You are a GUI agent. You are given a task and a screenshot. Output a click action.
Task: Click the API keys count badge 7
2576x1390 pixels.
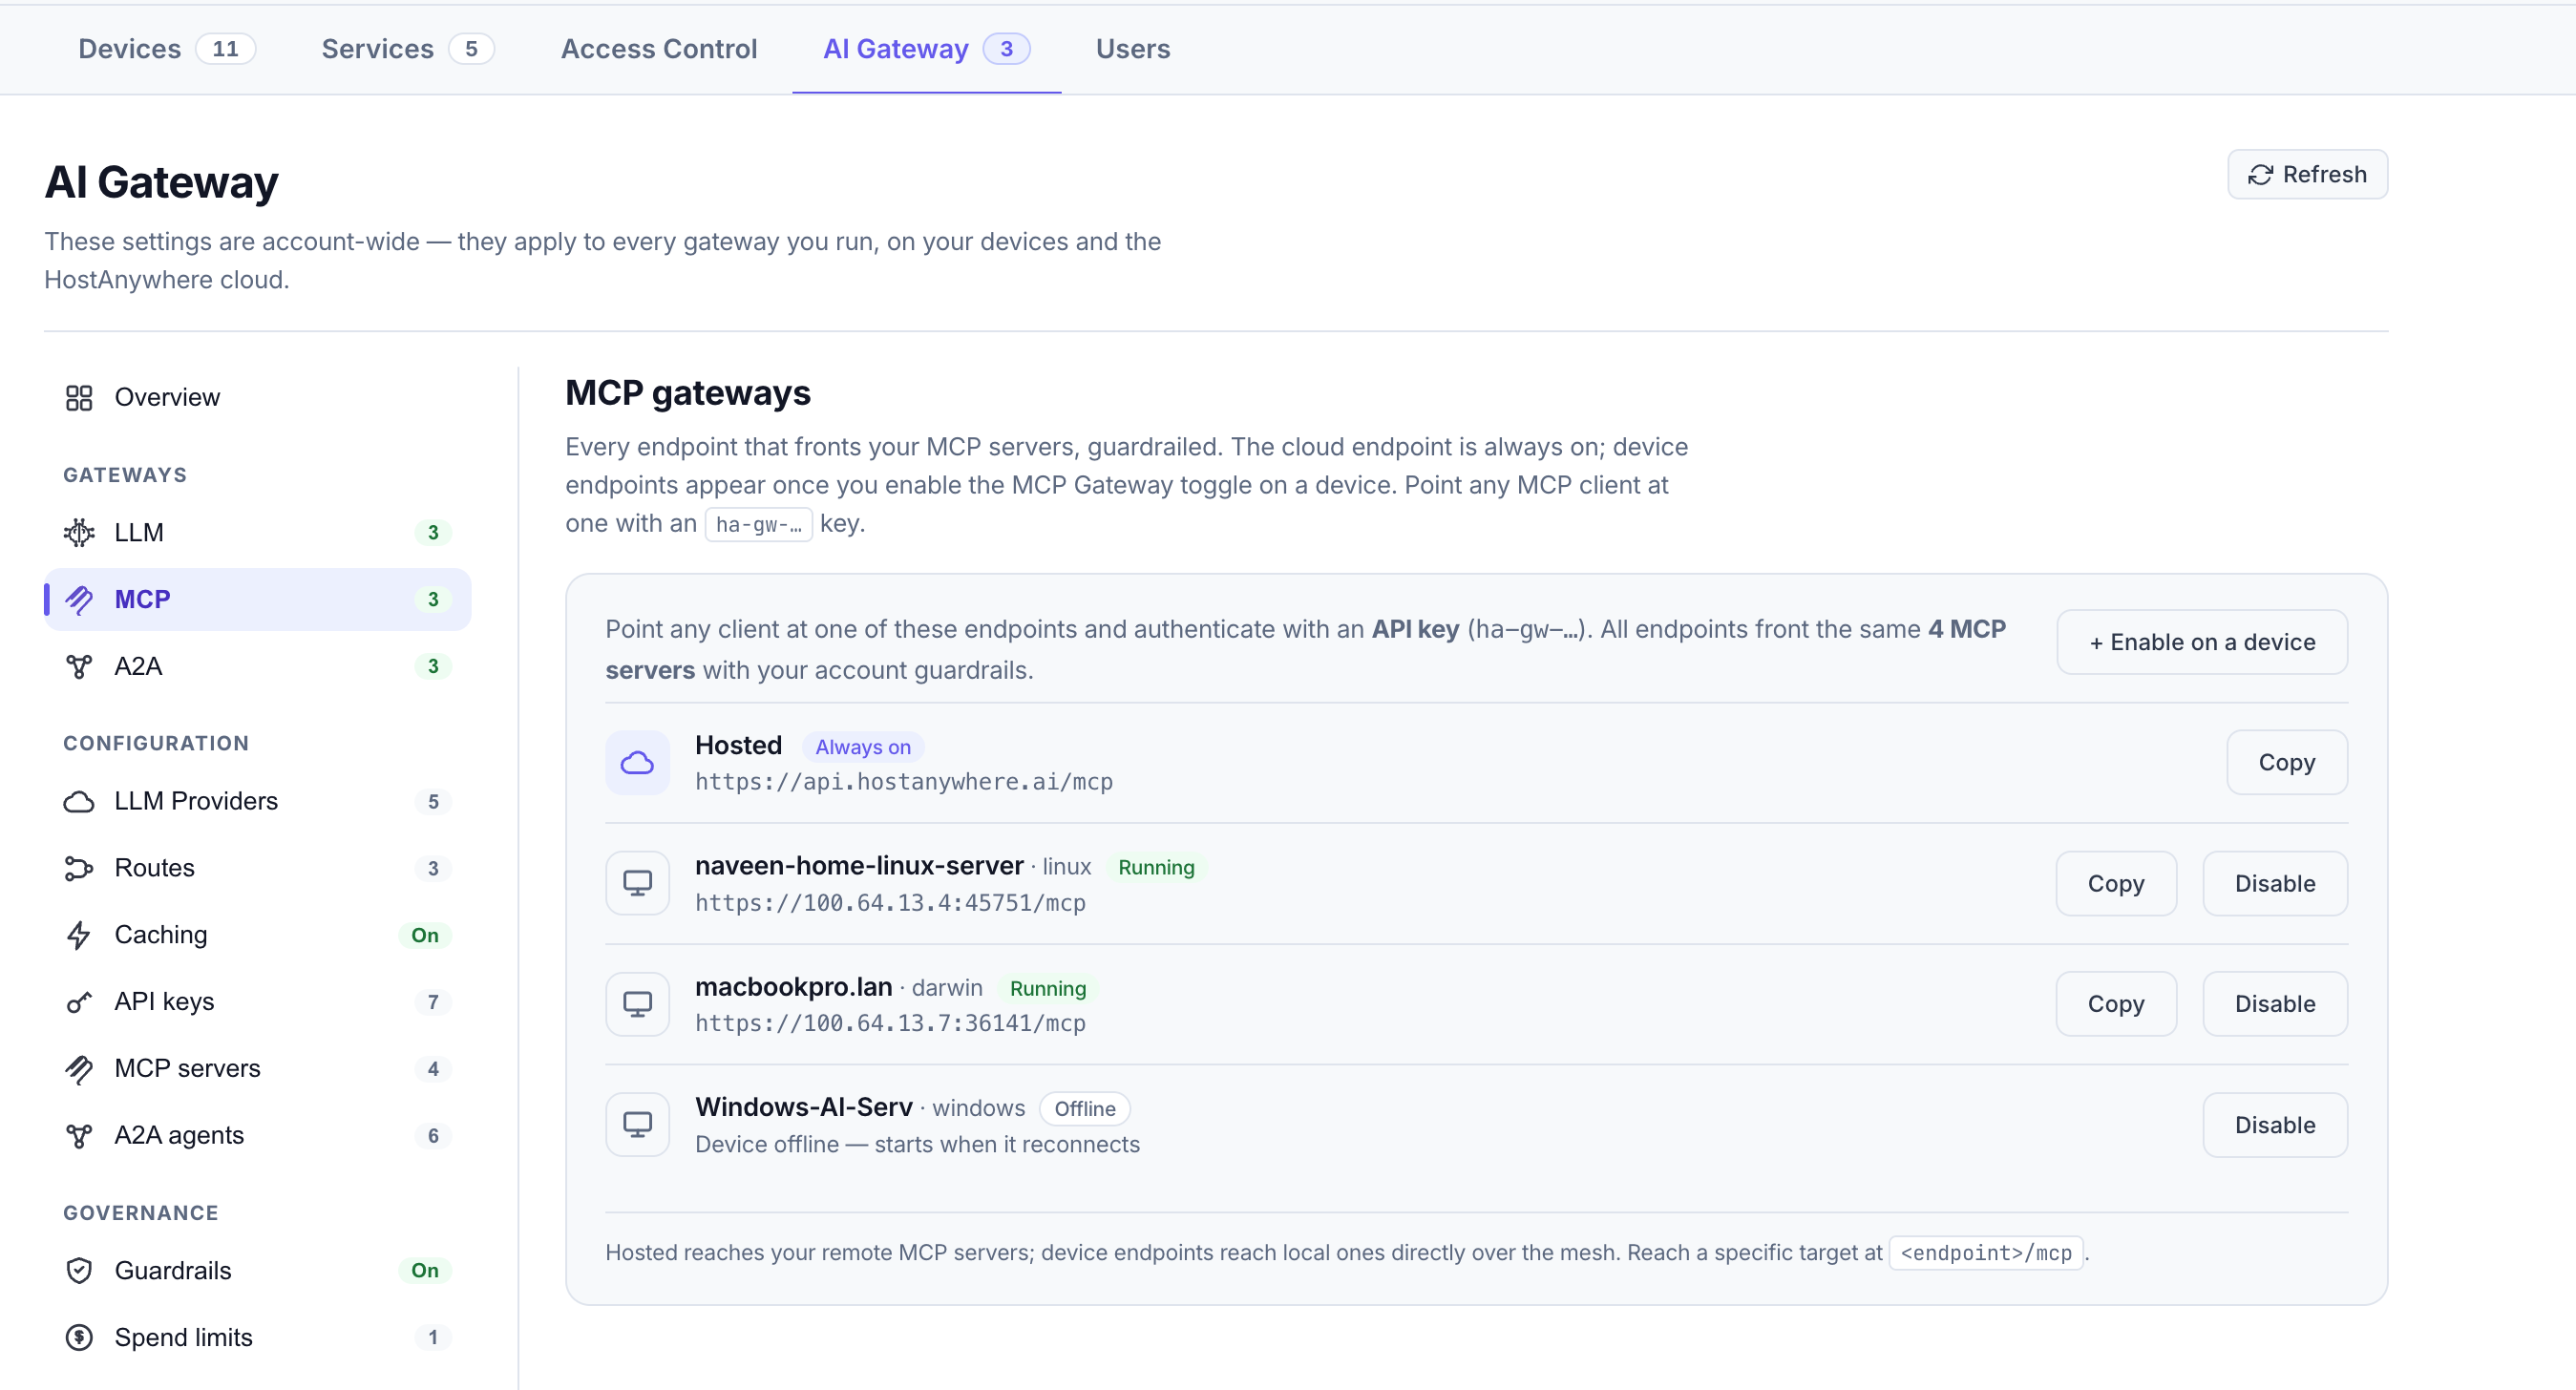click(433, 1003)
